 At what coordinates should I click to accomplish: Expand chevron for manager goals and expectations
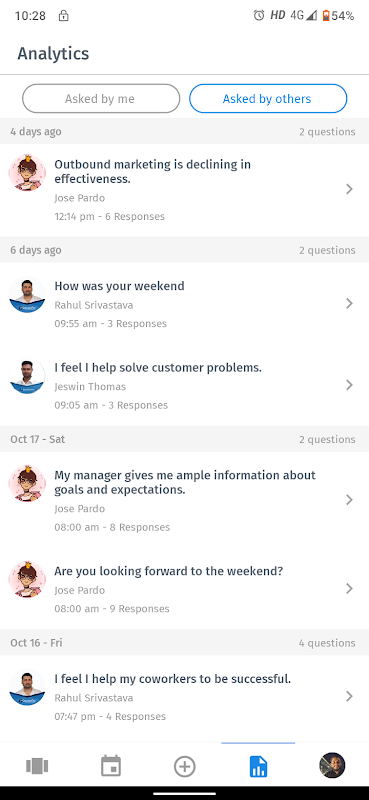350,500
